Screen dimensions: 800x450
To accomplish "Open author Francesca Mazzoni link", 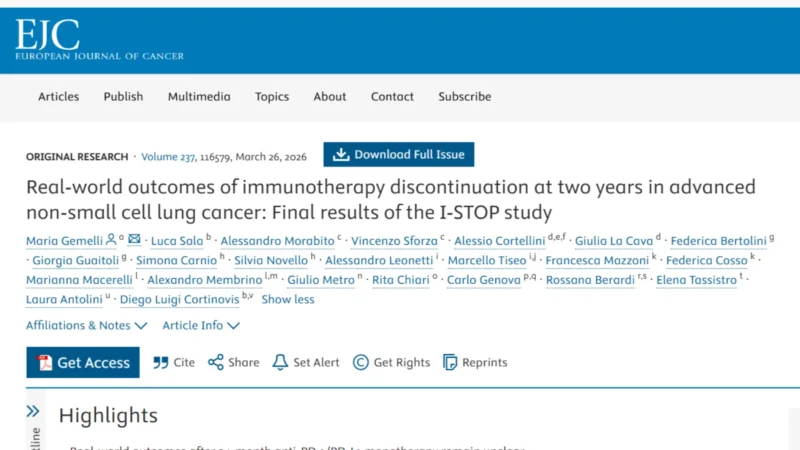I will pos(597,260).
